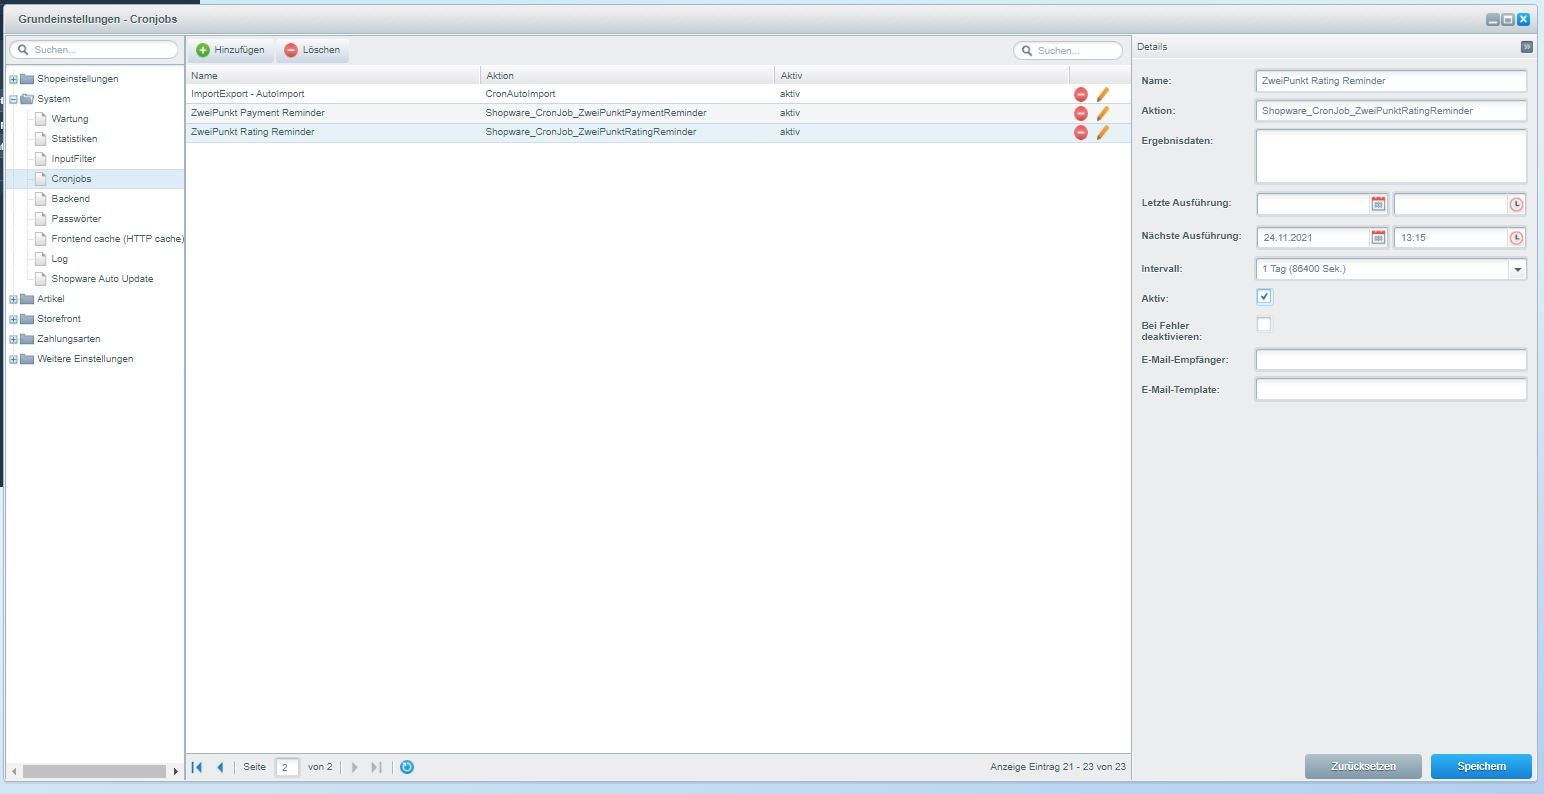Delete the ZweiPunkt Payment Reminder row
Screen dimensions: 1544x794
pyautogui.click(x=1080, y=113)
